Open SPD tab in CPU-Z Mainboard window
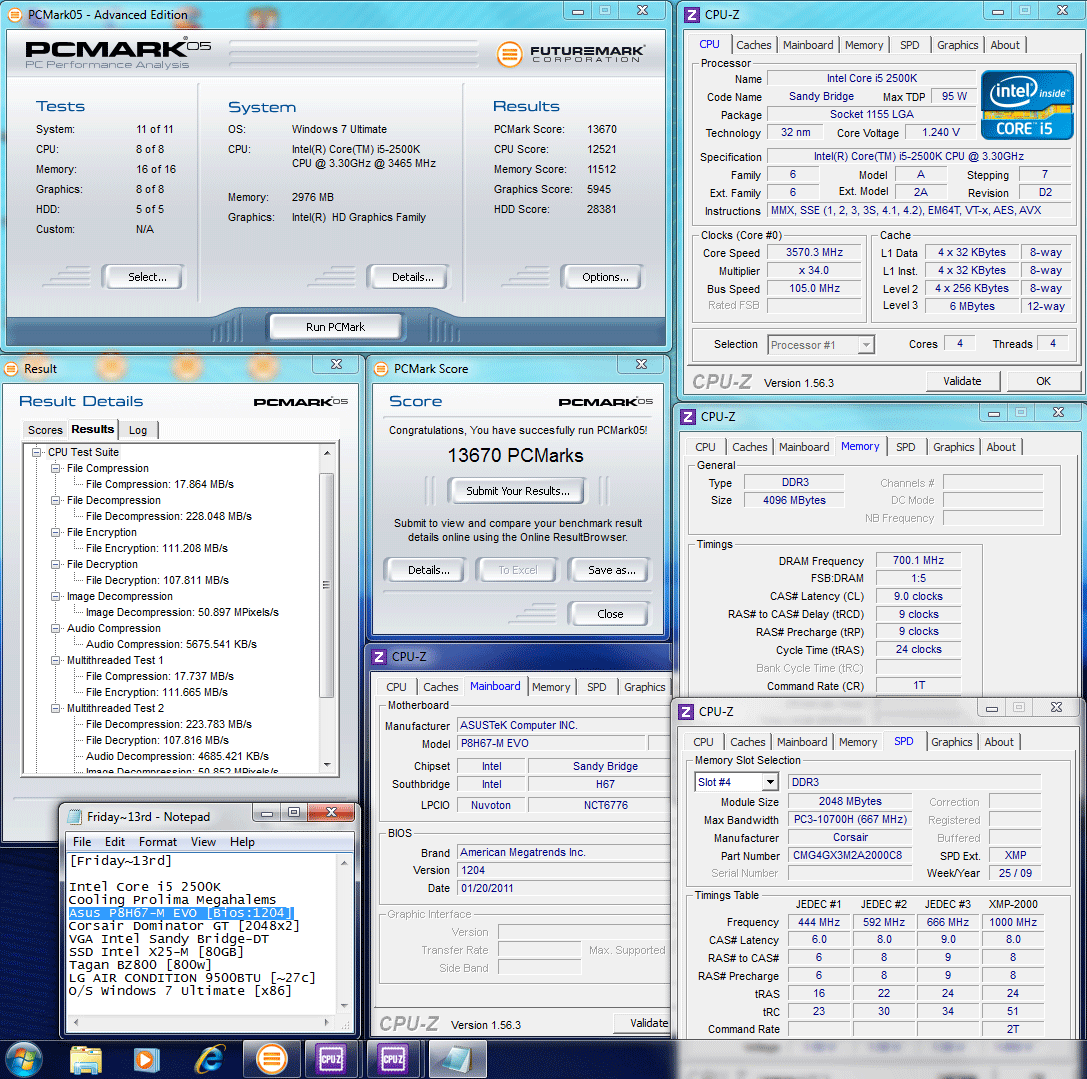Image resolution: width=1087 pixels, height=1079 pixels. pos(596,687)
